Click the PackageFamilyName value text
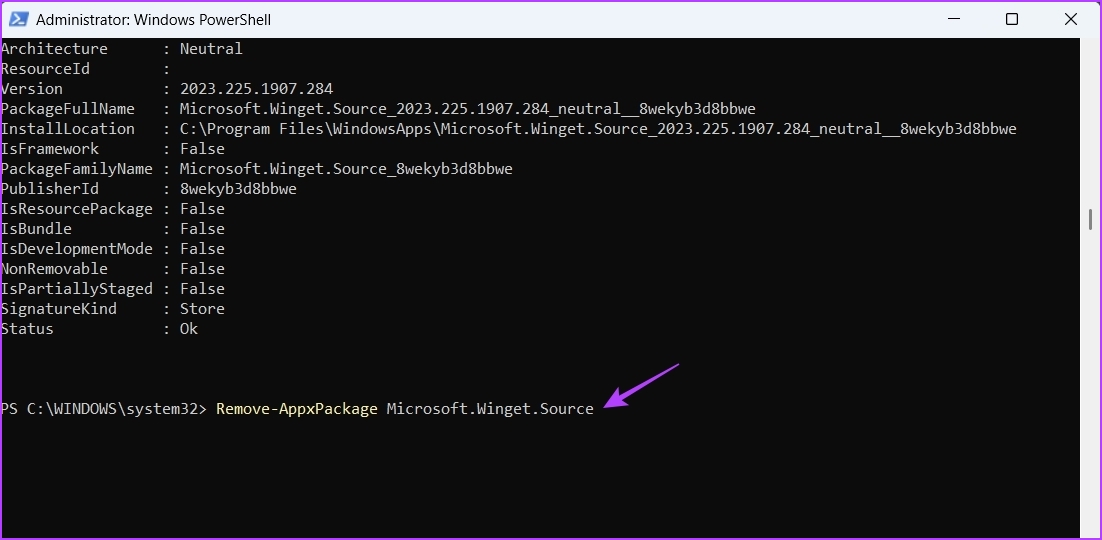This screenshot has height=540, width=1102. pos(346,169)
